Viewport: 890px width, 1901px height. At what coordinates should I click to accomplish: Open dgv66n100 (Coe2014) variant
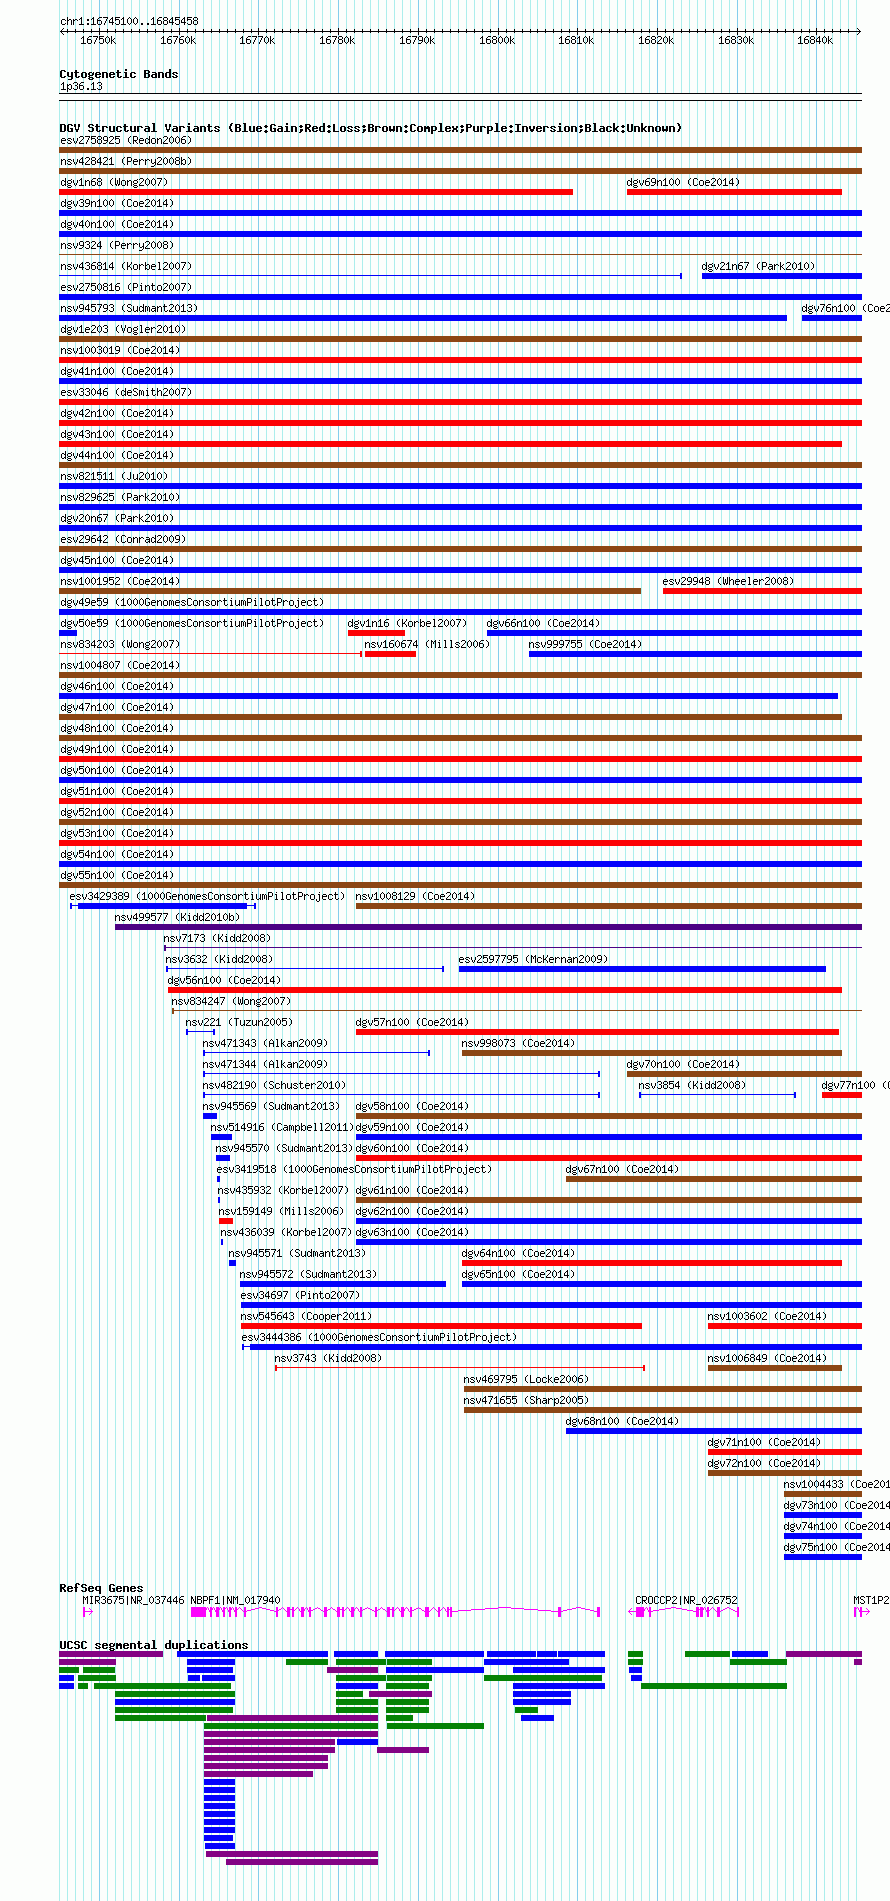point(544,623)
